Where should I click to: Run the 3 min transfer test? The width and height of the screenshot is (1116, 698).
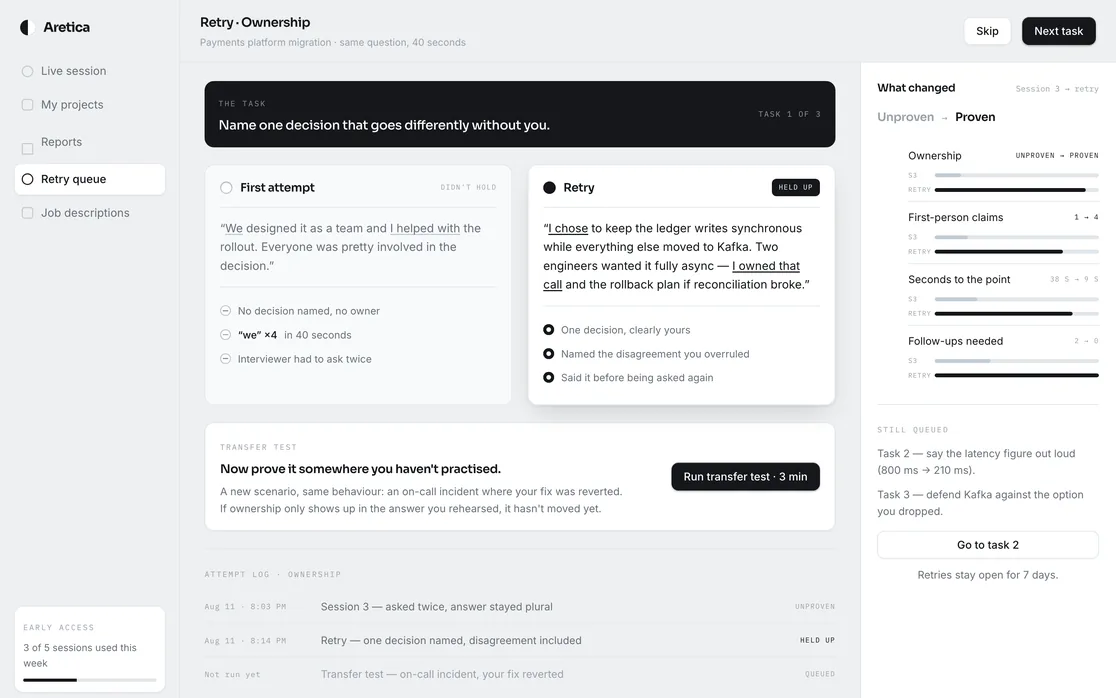(x=745, y=477)
